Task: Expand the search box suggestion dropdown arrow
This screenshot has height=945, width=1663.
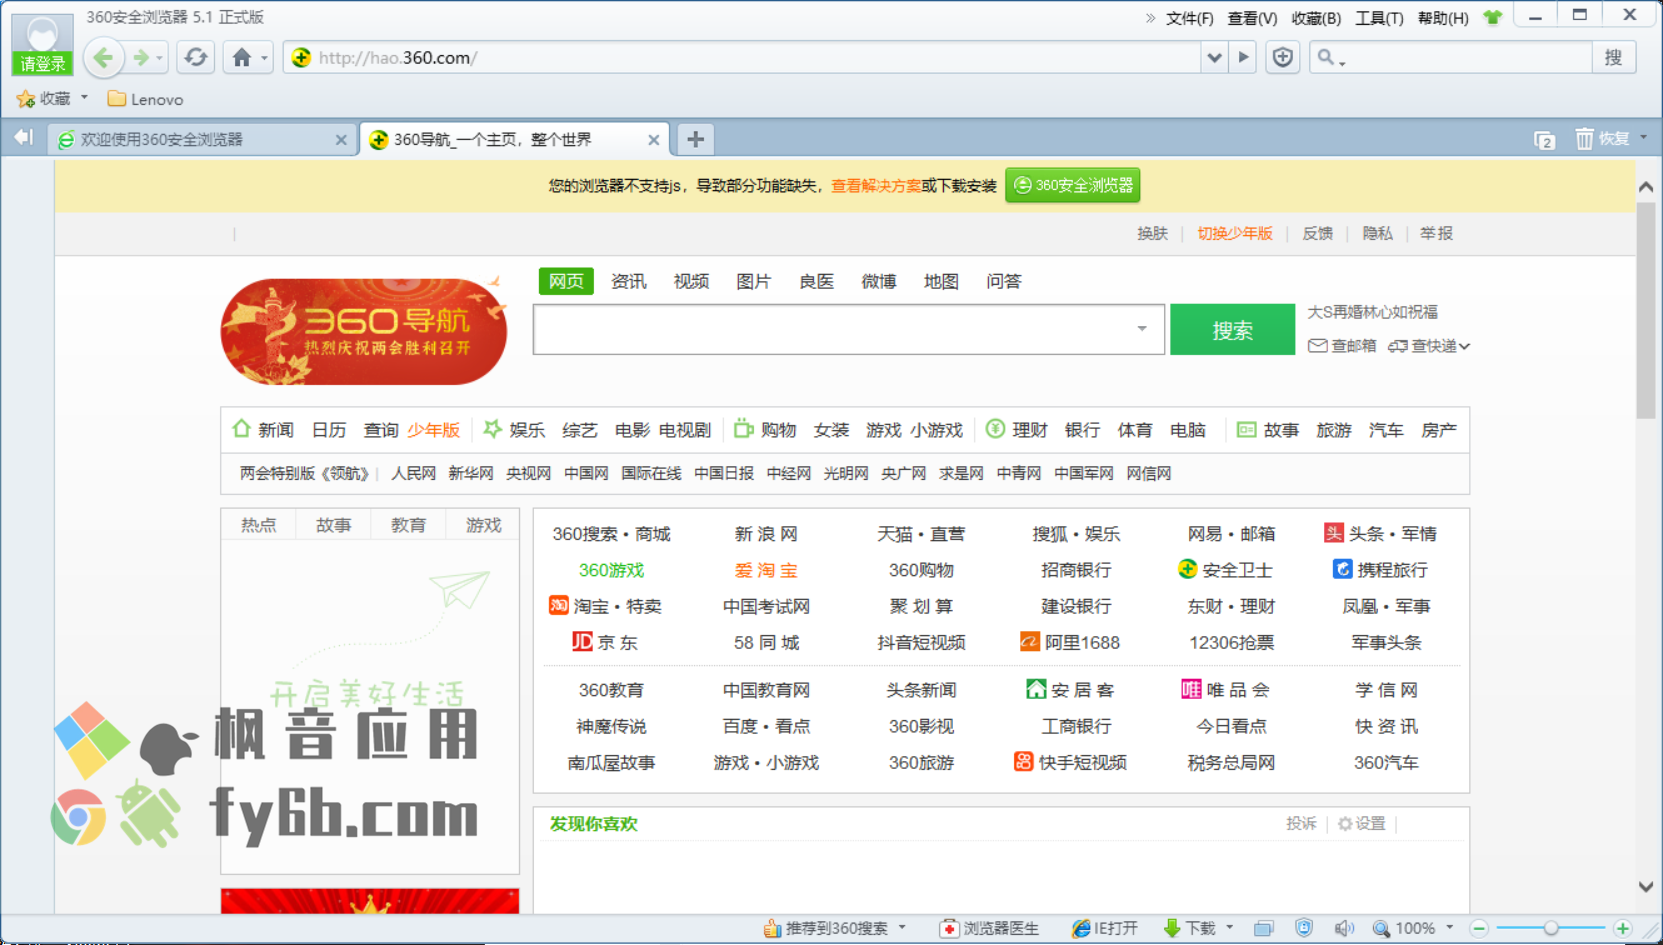Action: (1141, 329)
